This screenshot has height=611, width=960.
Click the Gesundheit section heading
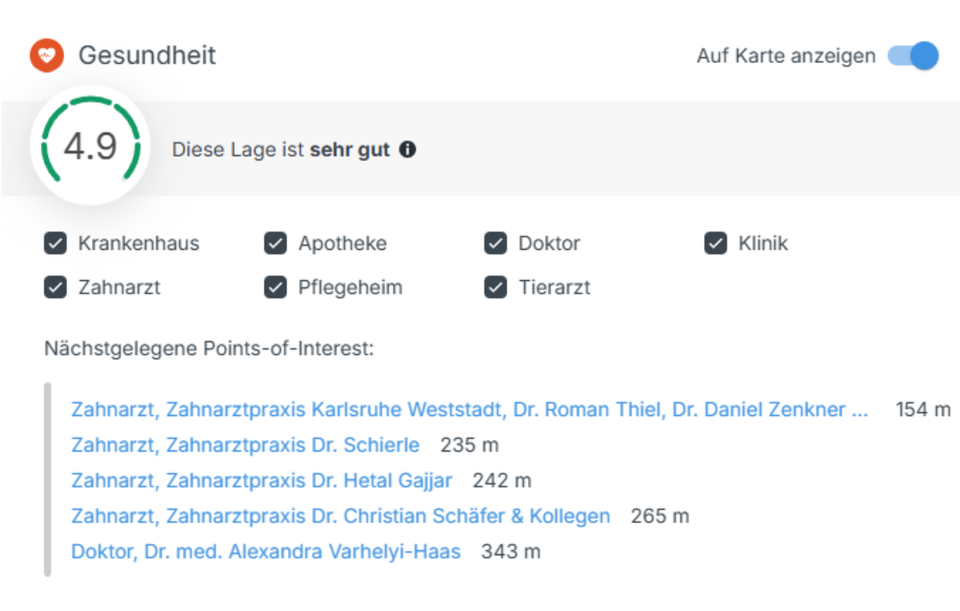tap(147, 55)
